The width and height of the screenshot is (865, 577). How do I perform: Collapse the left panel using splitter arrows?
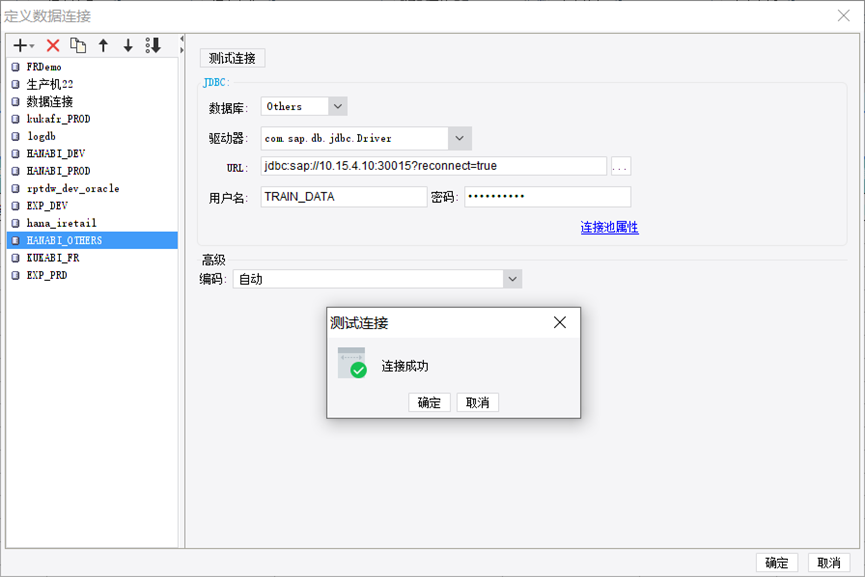[x=181, y=44]
